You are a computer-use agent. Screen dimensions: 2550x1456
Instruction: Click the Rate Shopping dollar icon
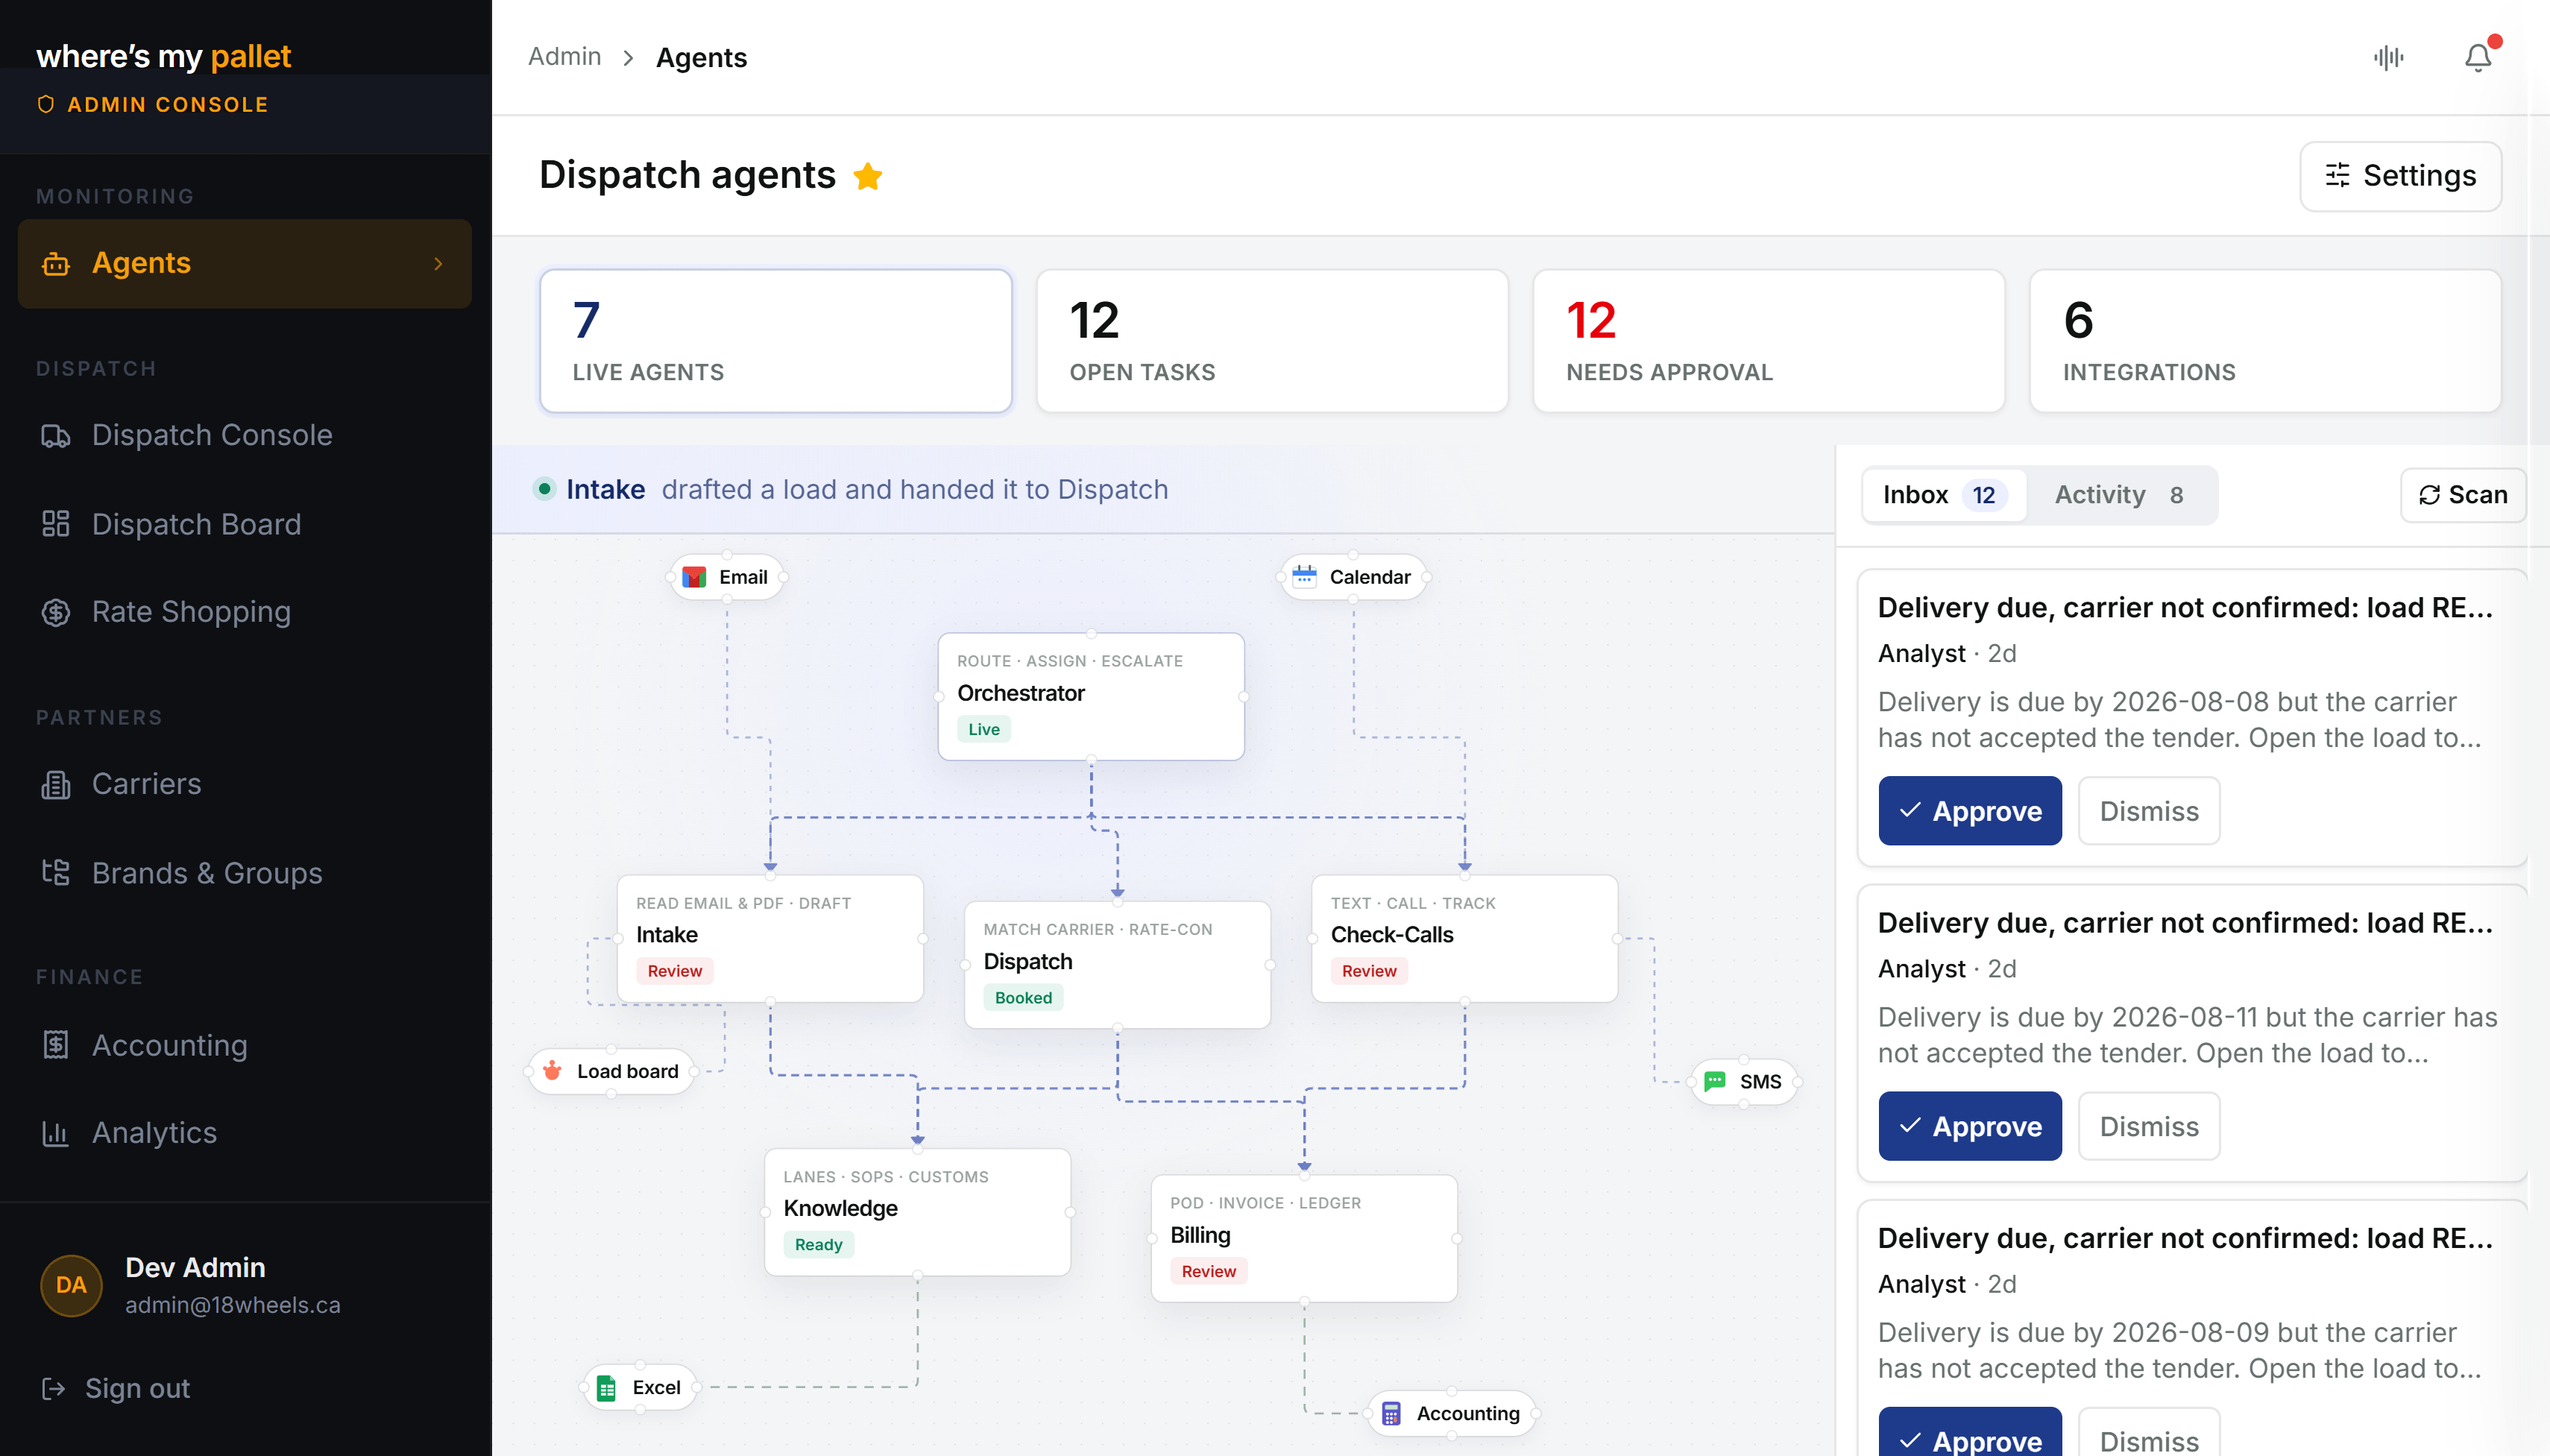click(56, 612)
